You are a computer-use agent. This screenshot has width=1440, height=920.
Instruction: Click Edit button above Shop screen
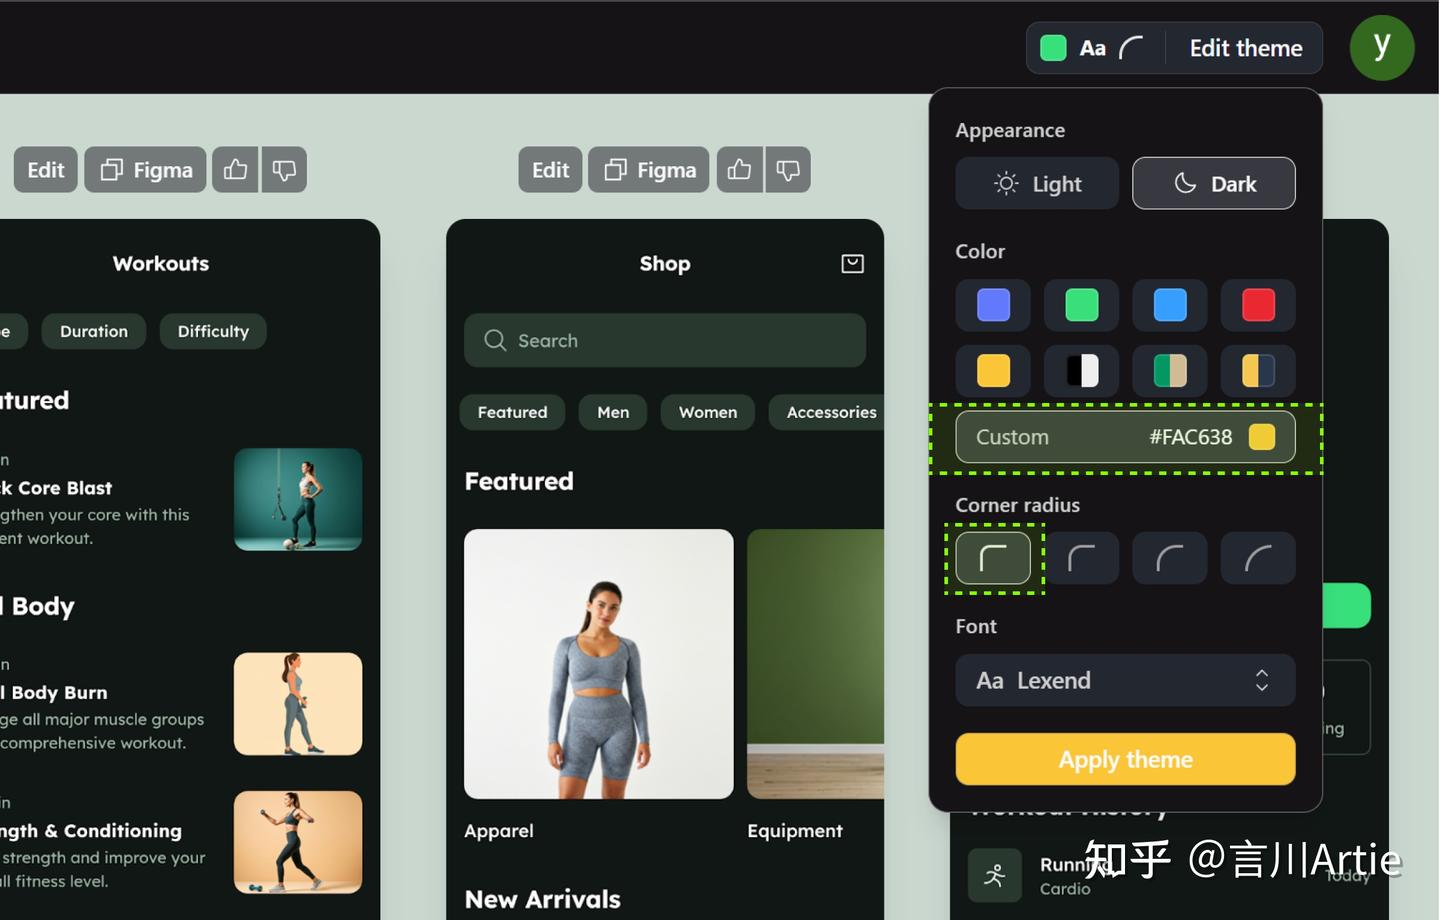click(x=550, y=170)
